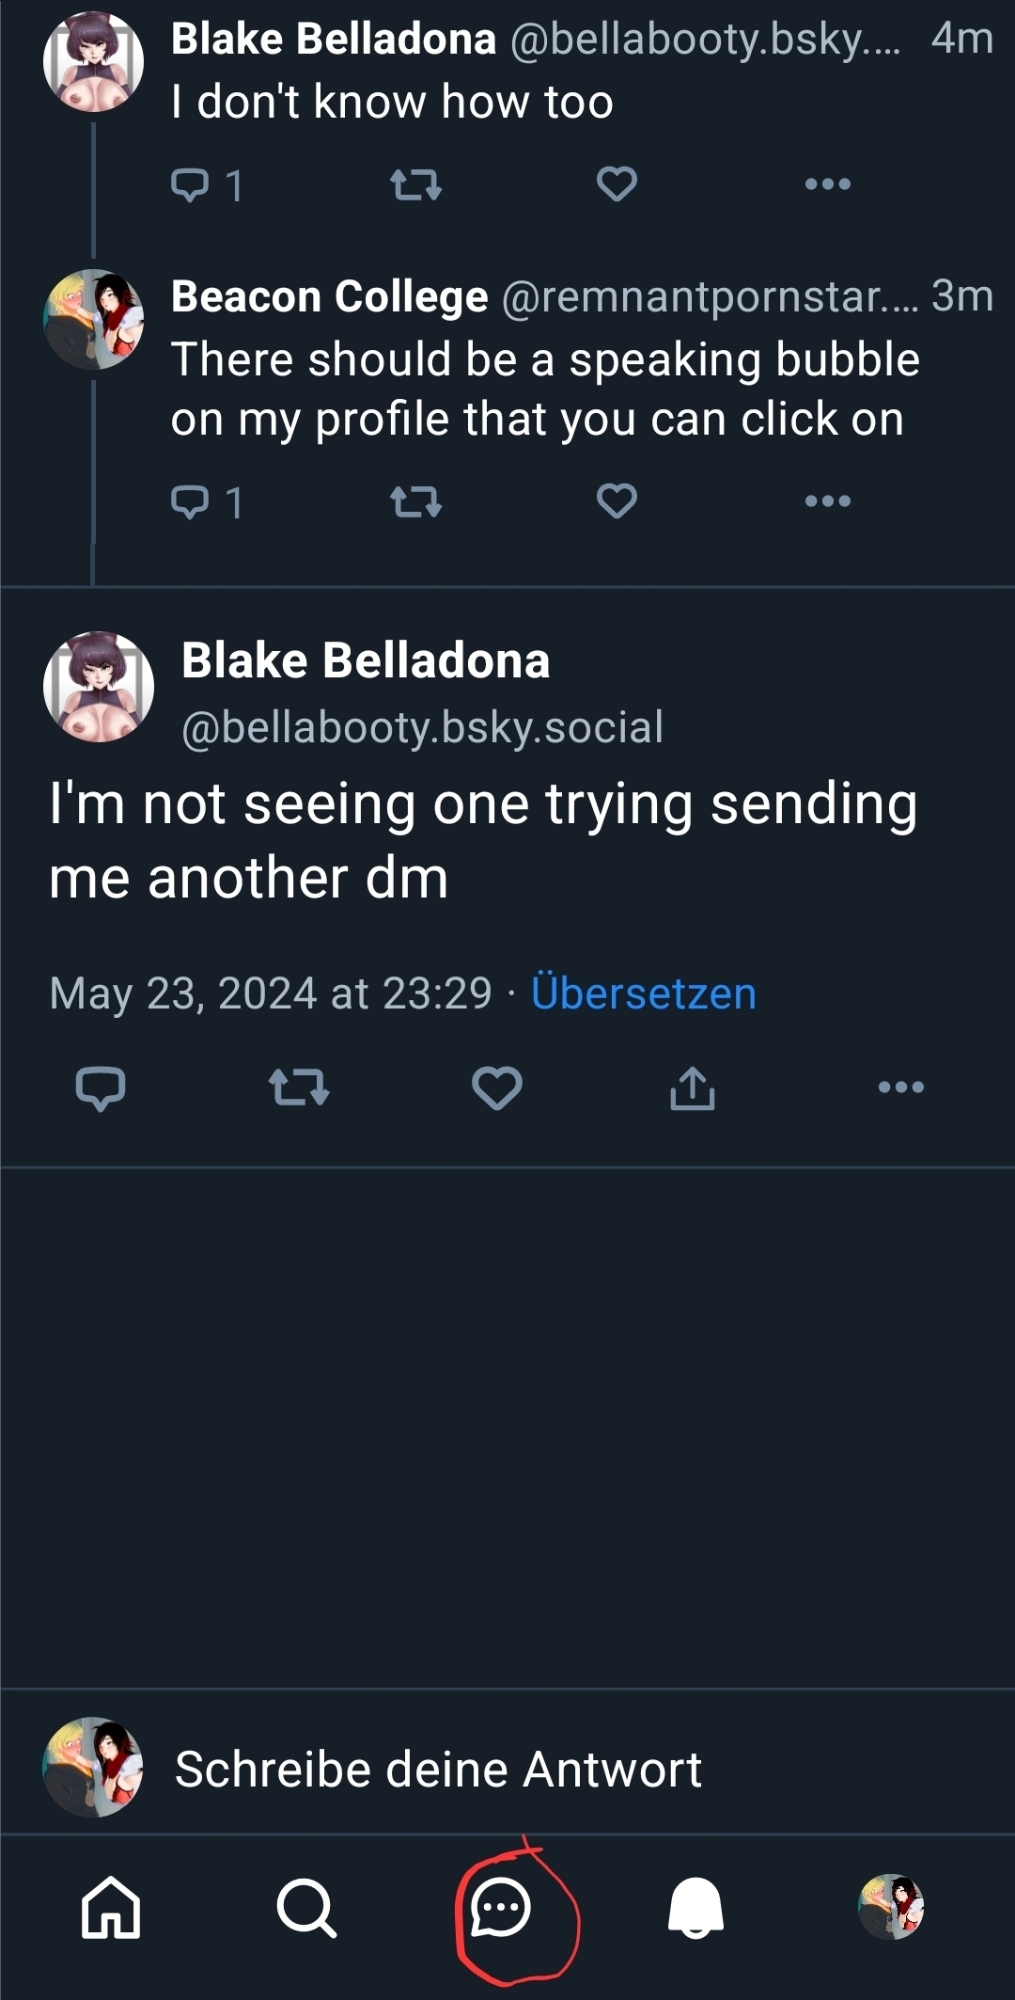The width and height of the screenshot is (1015, 2000).
Task: Open the Notifications bell tab
Action: point(695,1908)
